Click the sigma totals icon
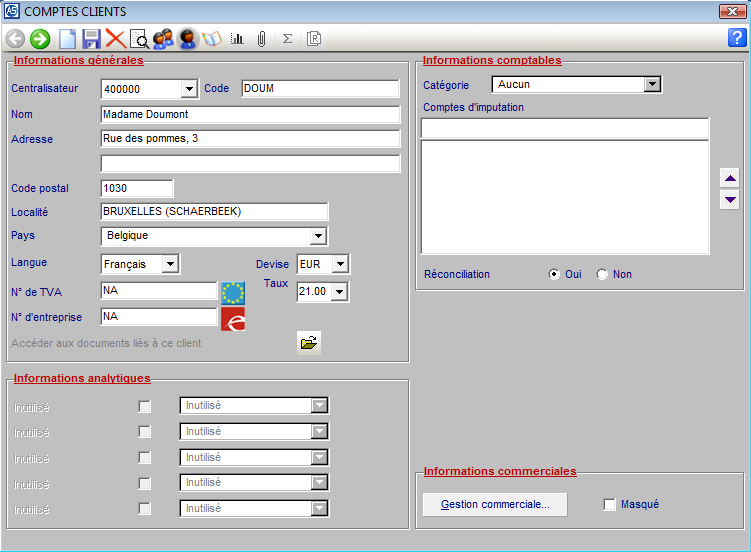 click(288, 39)
